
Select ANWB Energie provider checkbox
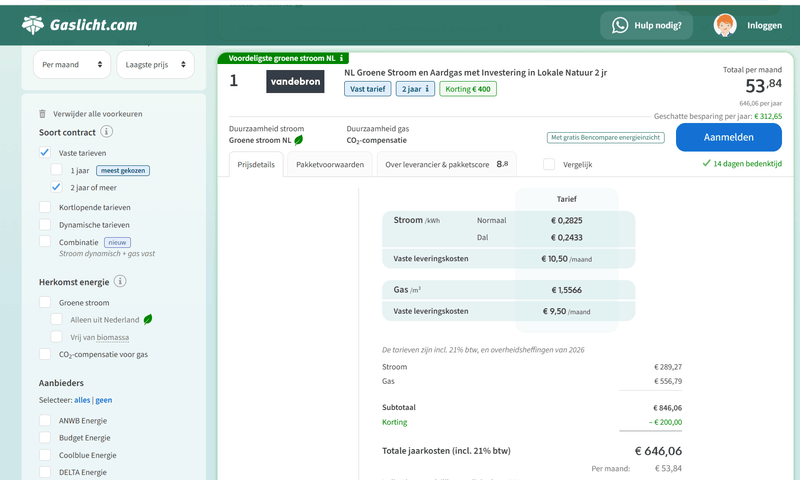[45, 420]
